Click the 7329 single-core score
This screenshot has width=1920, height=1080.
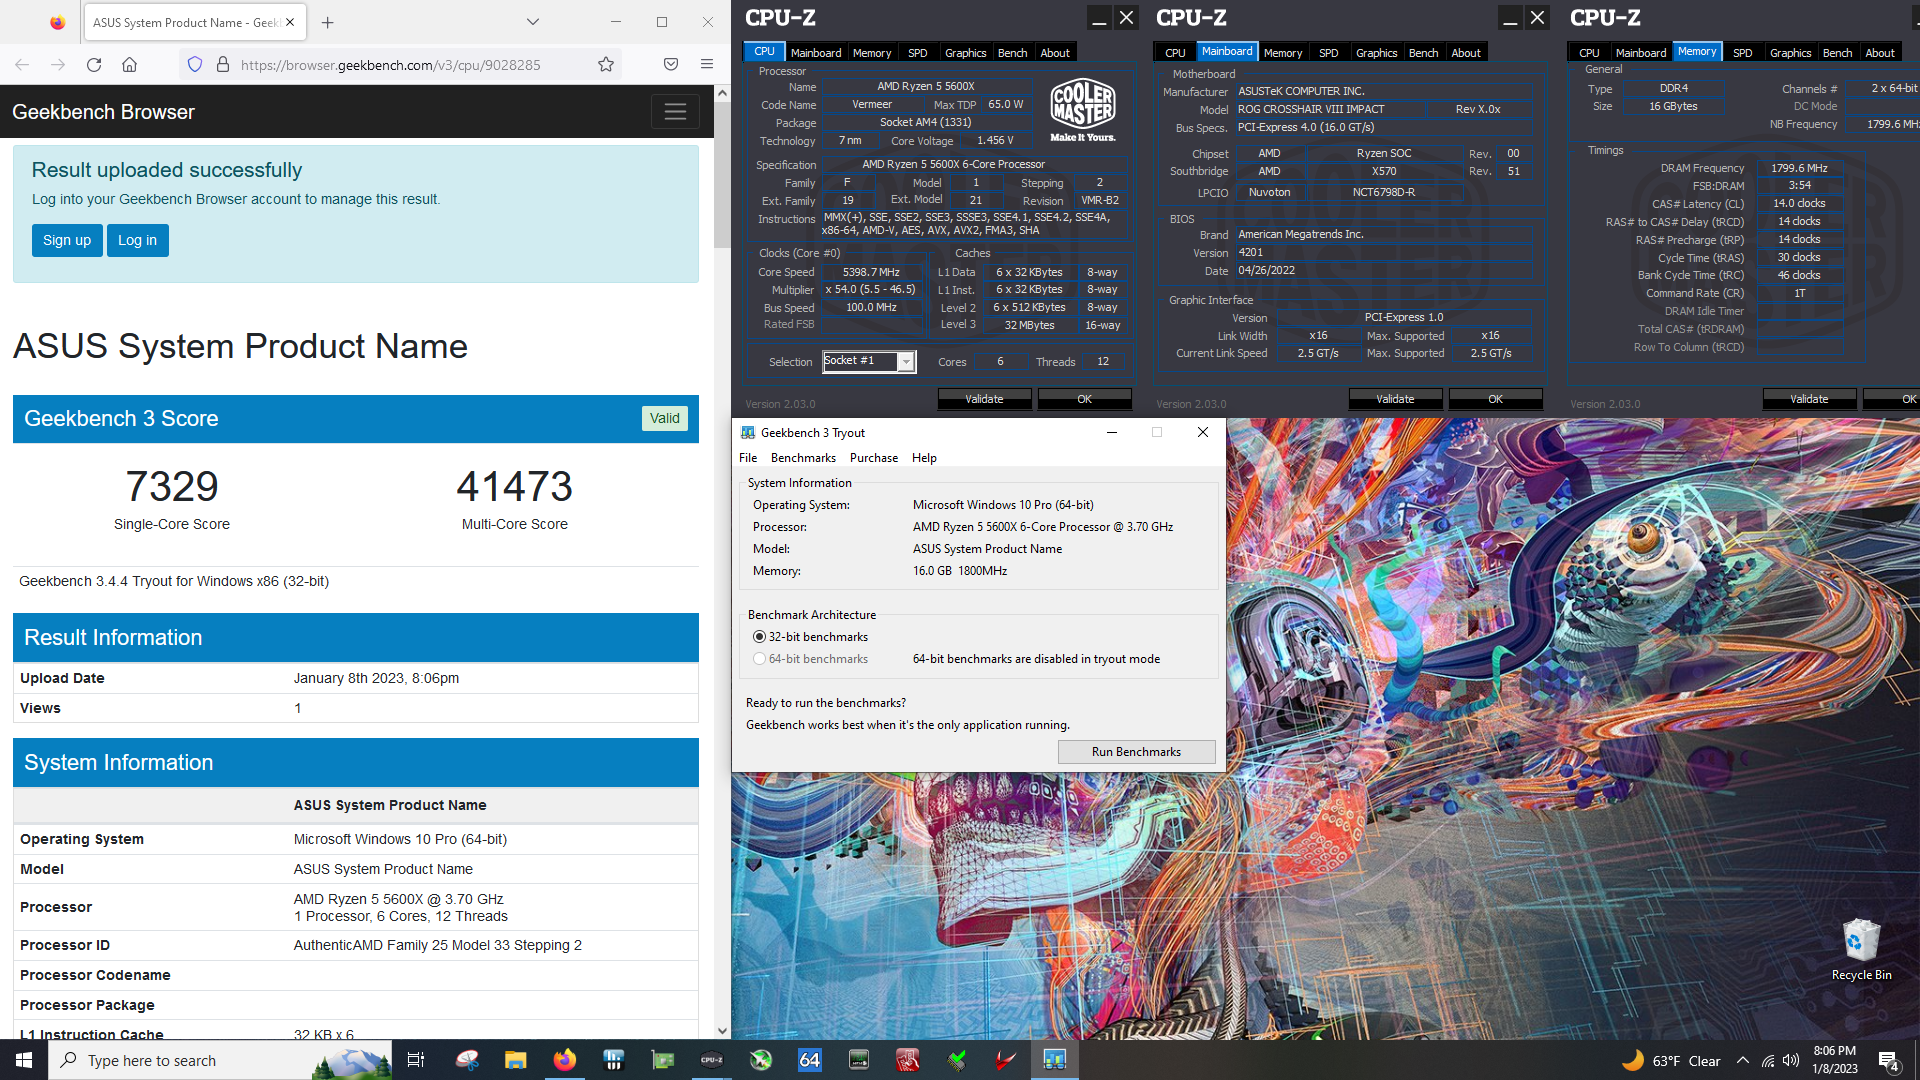point(172,487)
